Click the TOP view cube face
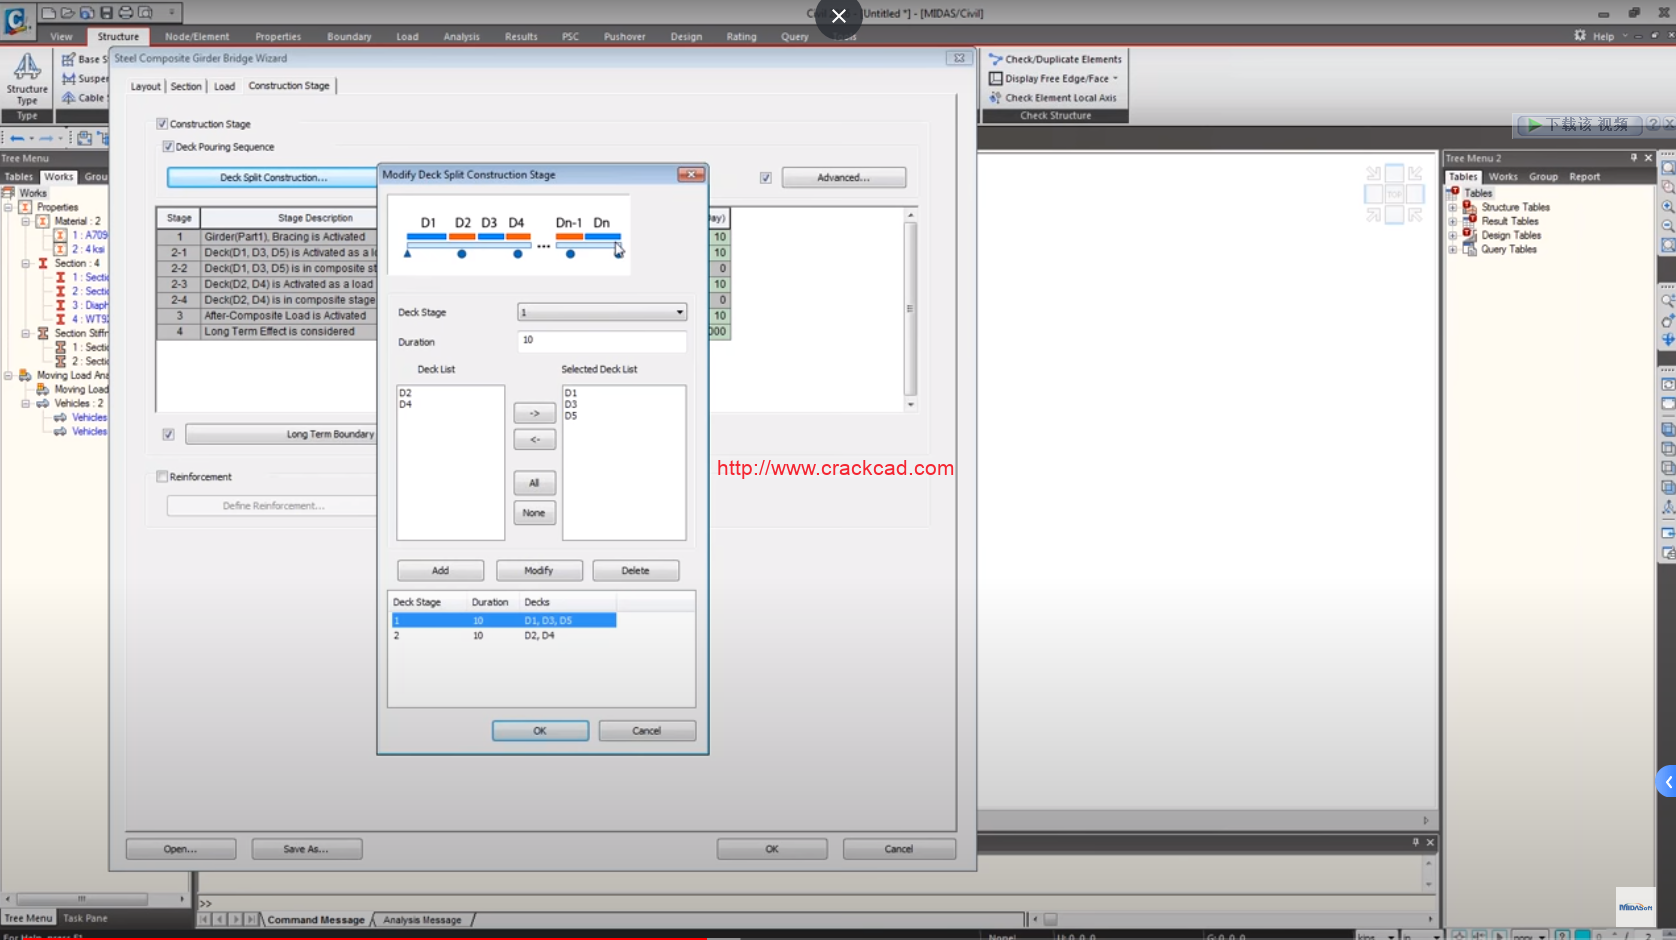The height and width of the screenshot is (940, 1676). [x=1394, y=194]
